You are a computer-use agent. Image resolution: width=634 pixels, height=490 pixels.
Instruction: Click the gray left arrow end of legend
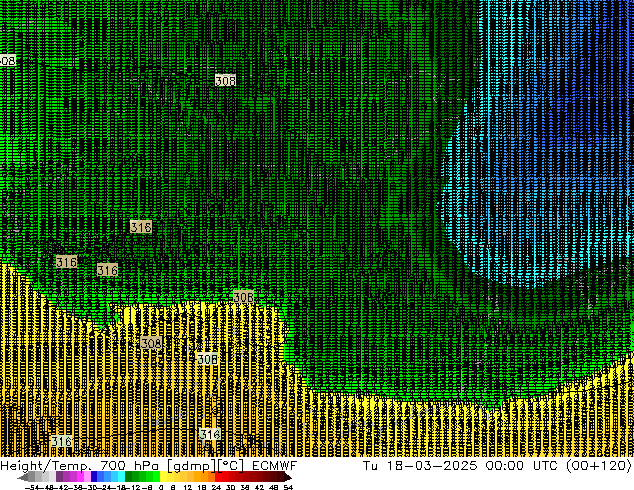pos(23,477)
